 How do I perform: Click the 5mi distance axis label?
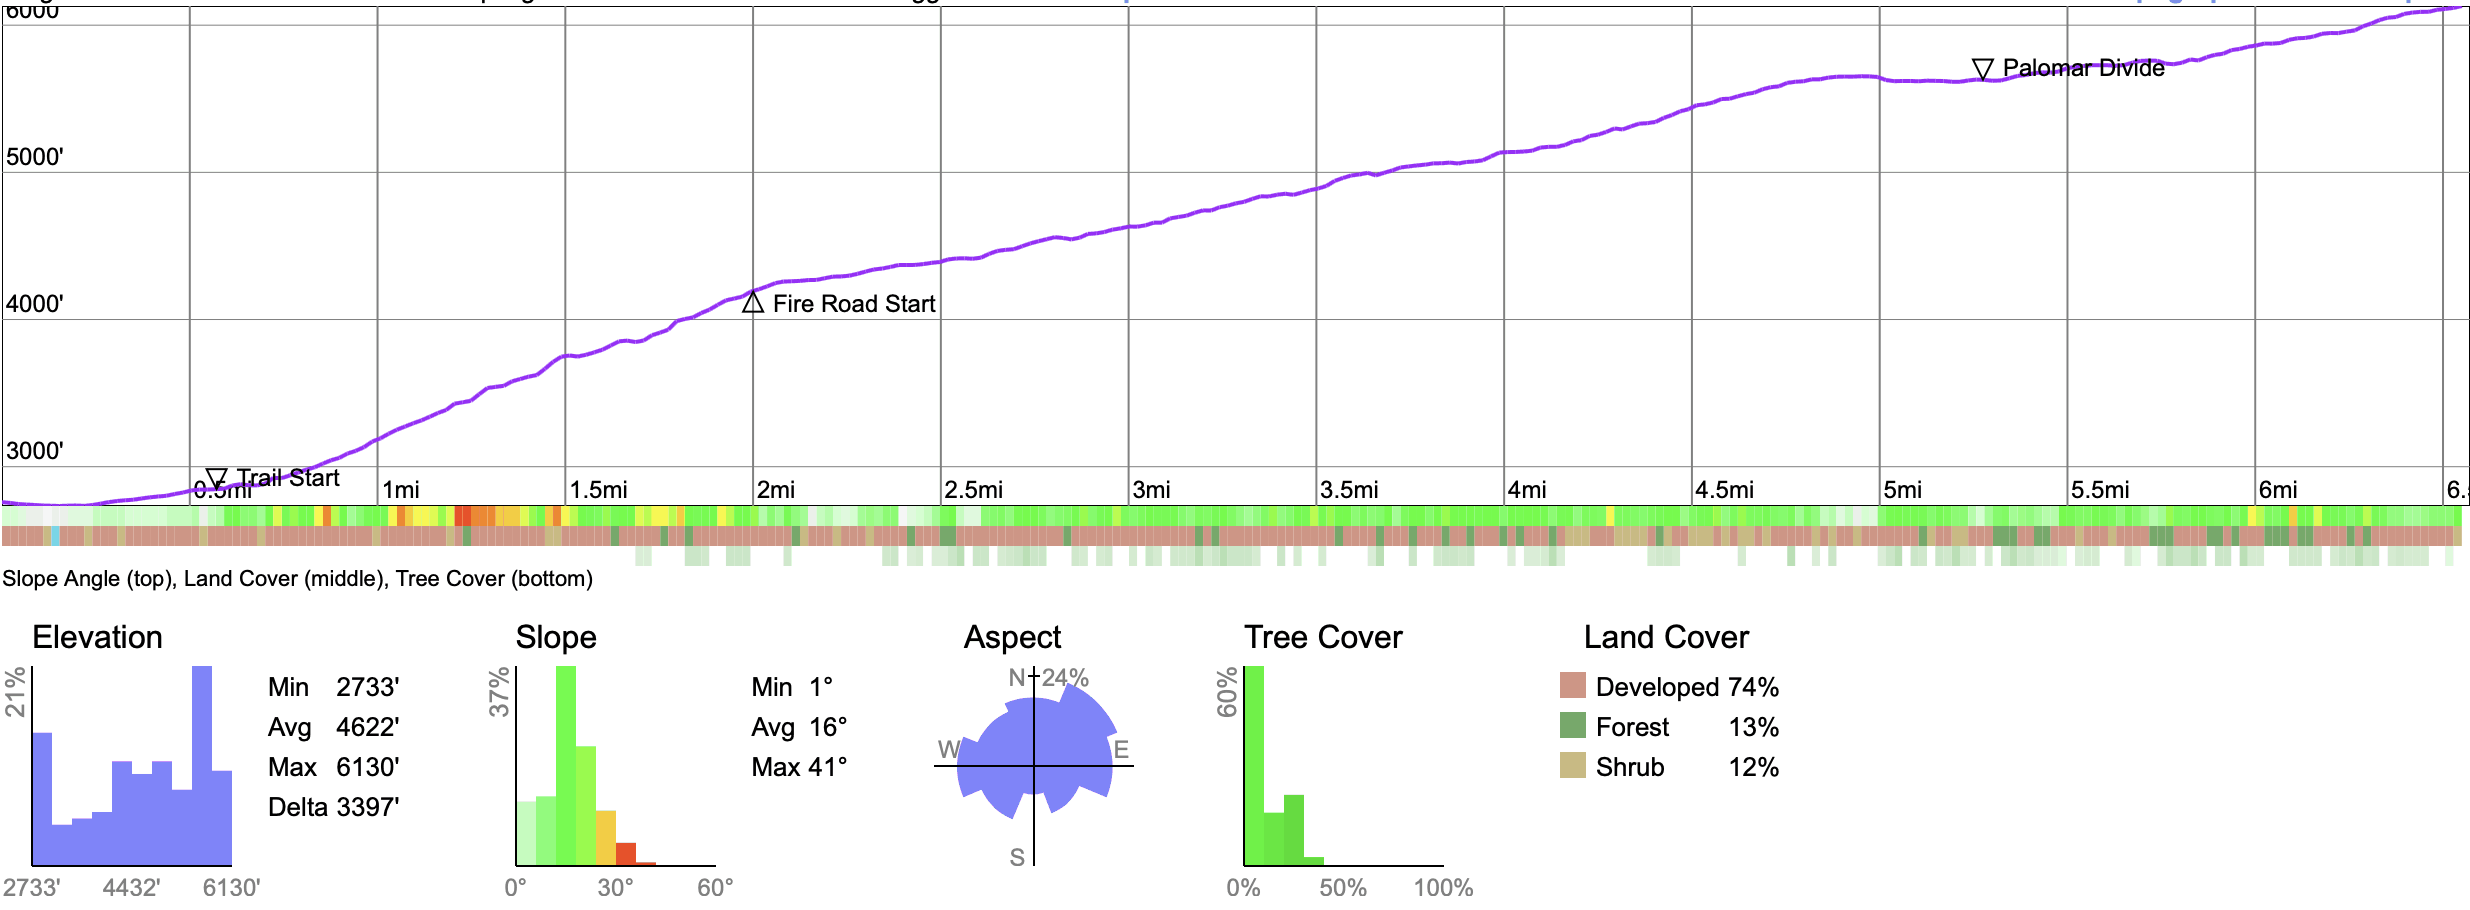pyautogui.click(x=1902, y=490)
